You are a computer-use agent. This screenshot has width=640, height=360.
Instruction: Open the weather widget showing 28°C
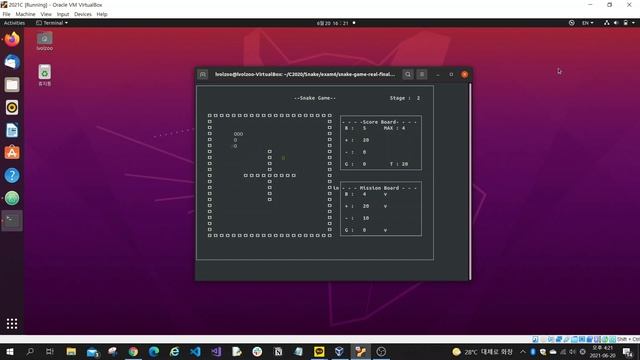(x=482, y=352)
